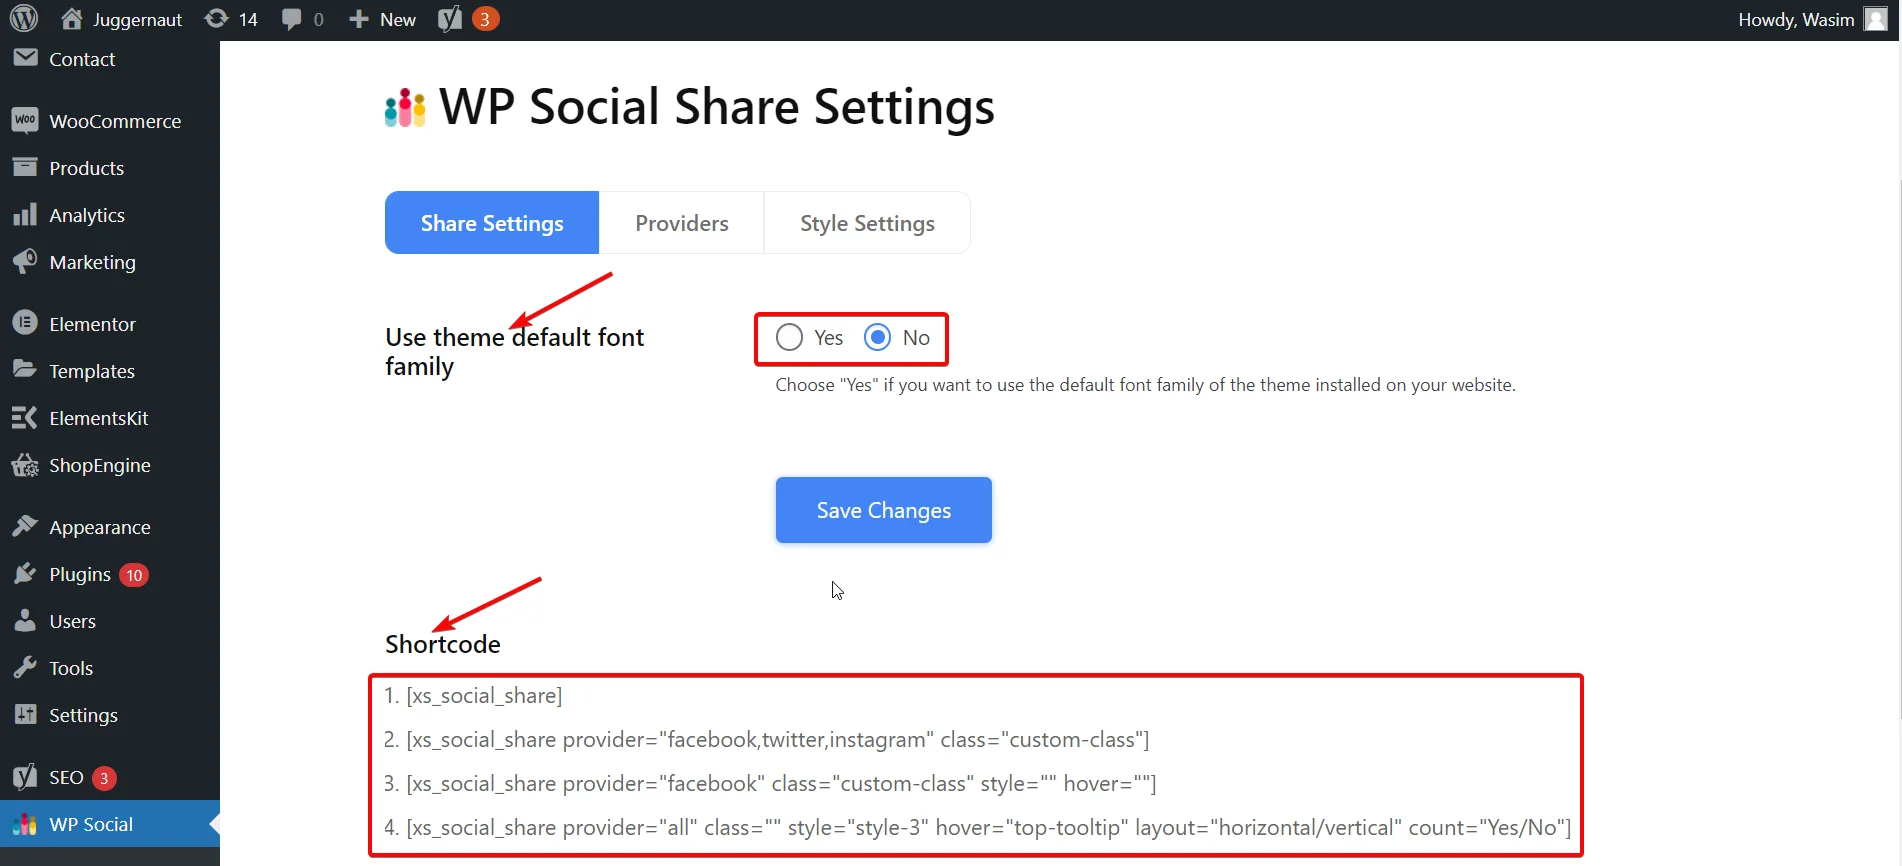The height and width of the screenshot is (866, 1902).
Task: Click the WordPress logo icon in admin bar
Action: click(24, 19)
